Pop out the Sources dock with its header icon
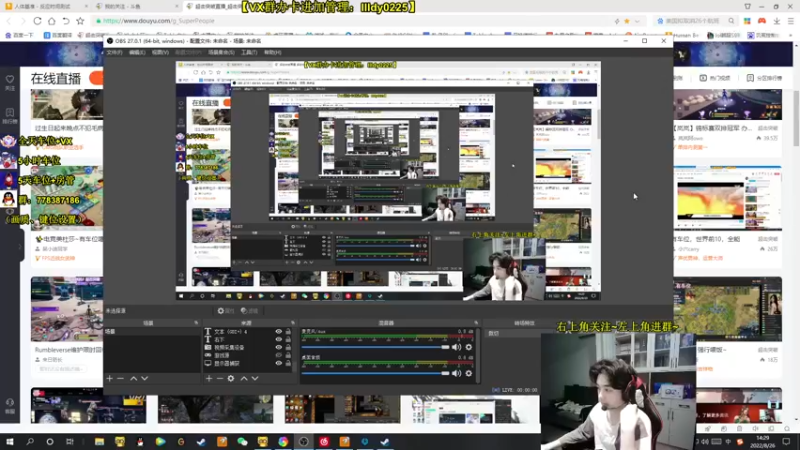Screen dimensions: 800x450 293,323
